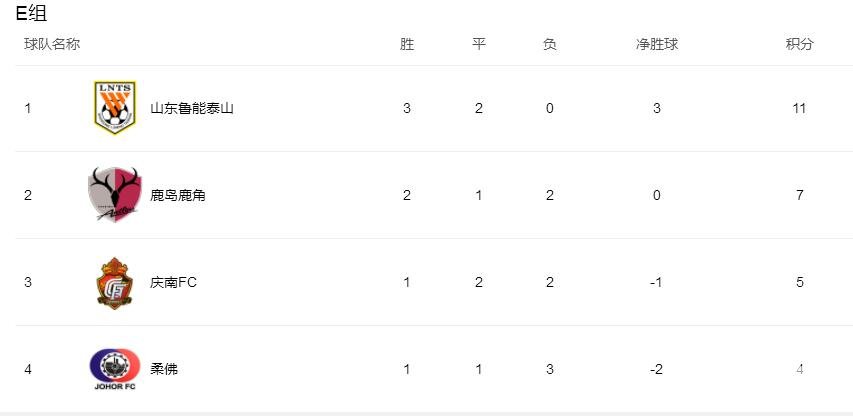Click the 胜 wins column header
The height and width of the screenshot is (416, 853).
pos(407,44)
